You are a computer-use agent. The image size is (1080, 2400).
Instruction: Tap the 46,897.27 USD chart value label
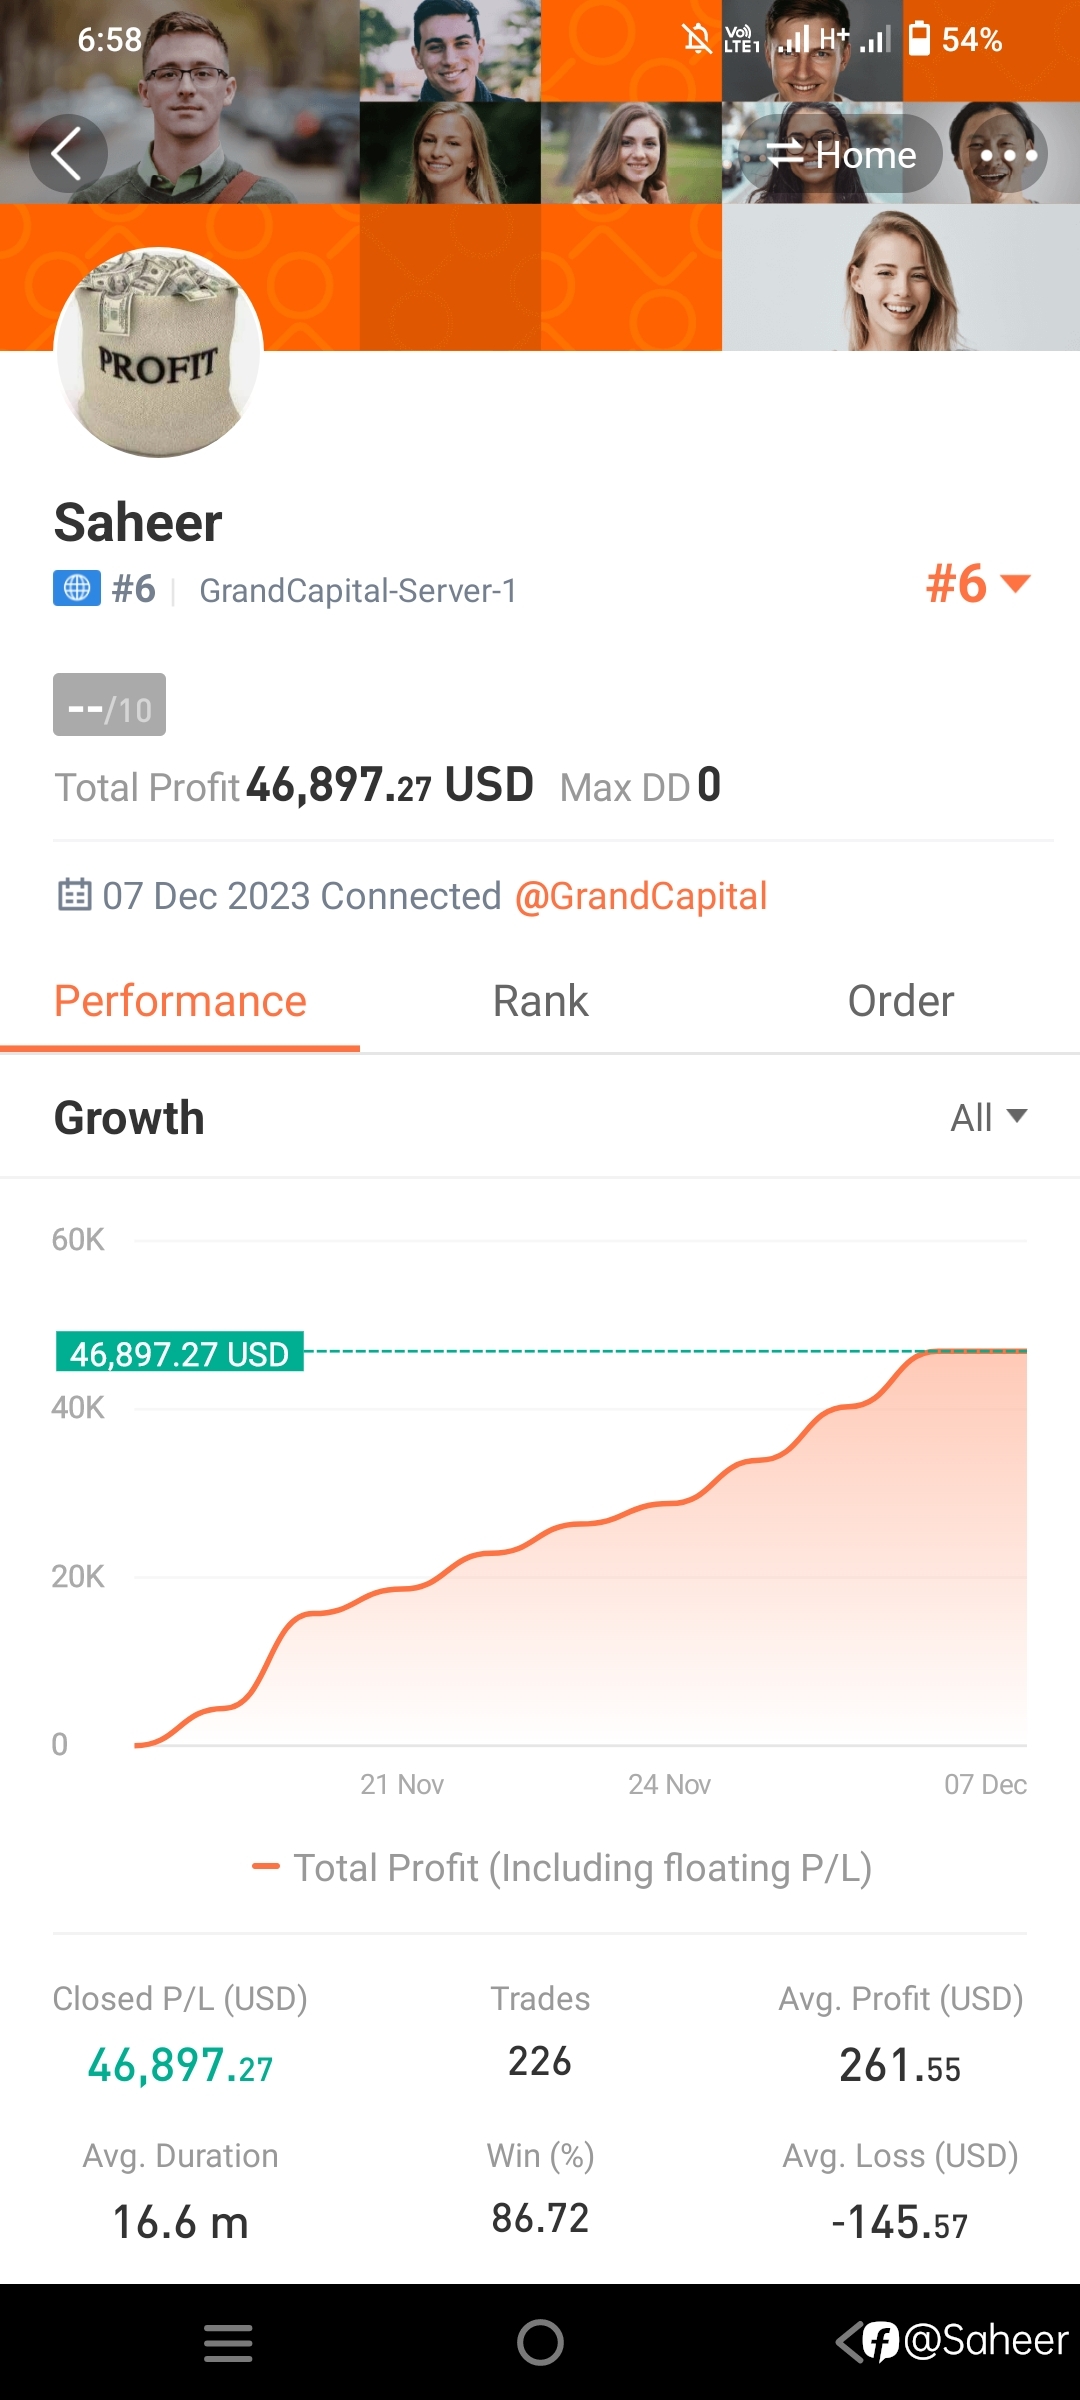(179, 1352)
